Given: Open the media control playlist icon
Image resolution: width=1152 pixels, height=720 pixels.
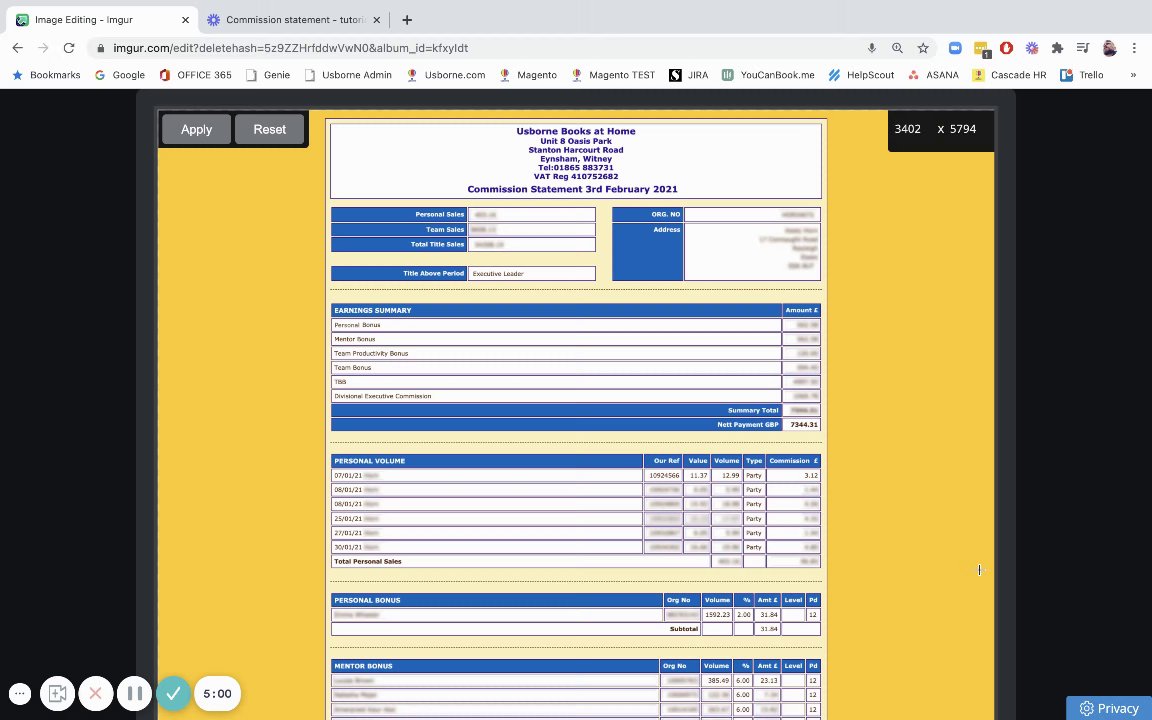Looking at the screenshot, I should coord(1083,48).
